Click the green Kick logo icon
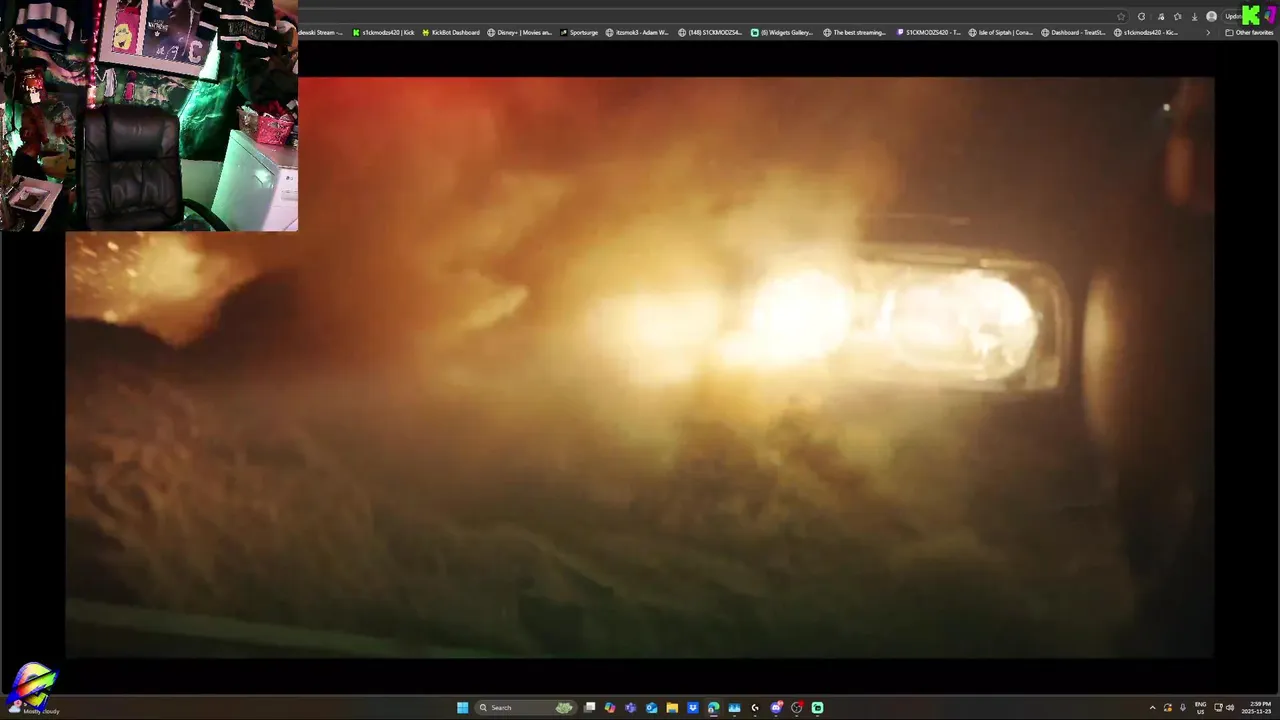The width and height of the screenshot is (1280, 720). pos(1251,15)
